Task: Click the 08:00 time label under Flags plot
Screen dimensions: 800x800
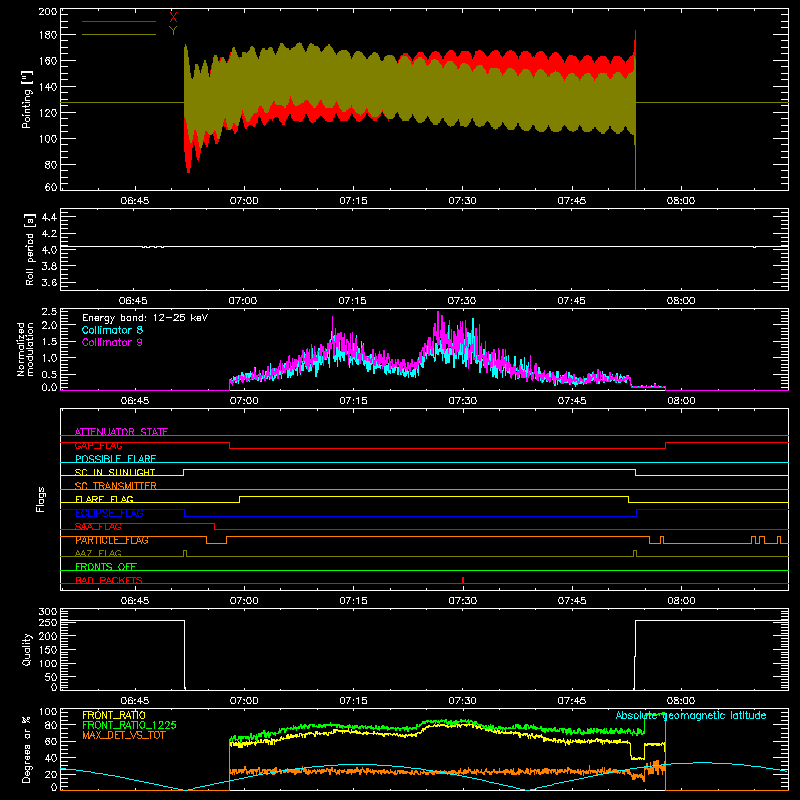Action: (x=681, y=601)
